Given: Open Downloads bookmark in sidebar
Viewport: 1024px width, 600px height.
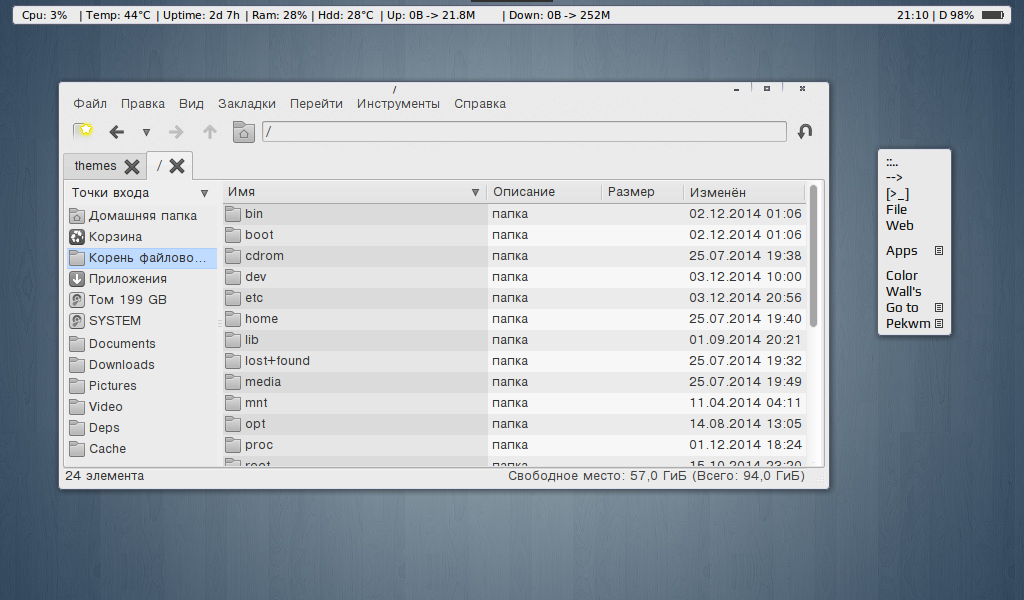Looking at the screenshot, I should coord(142,364).
